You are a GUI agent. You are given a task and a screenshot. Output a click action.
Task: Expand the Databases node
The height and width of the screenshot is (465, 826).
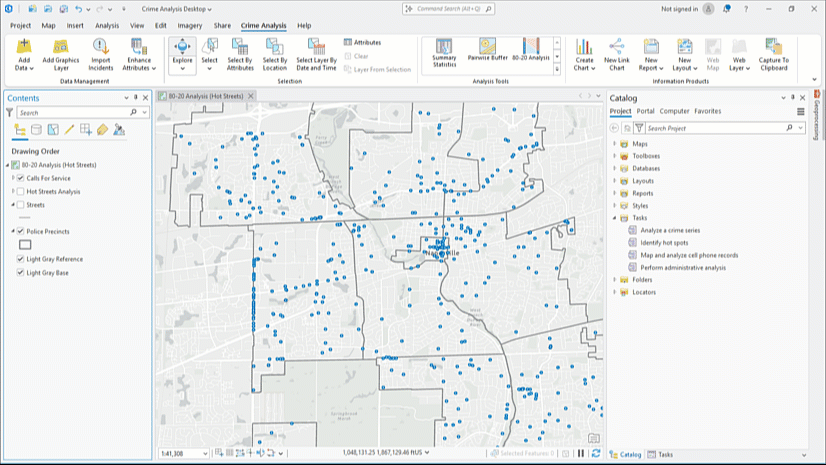(x=614, y=169)
